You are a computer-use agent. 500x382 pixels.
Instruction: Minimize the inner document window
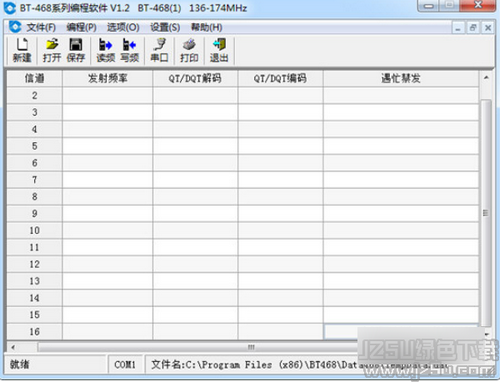click(x=458, y=28)
